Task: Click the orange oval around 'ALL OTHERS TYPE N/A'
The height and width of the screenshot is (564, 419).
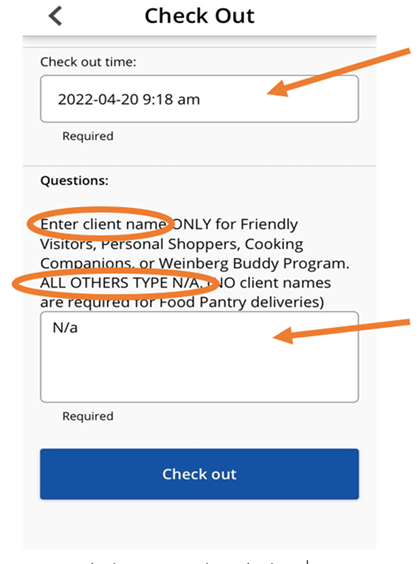Action: 115,283
